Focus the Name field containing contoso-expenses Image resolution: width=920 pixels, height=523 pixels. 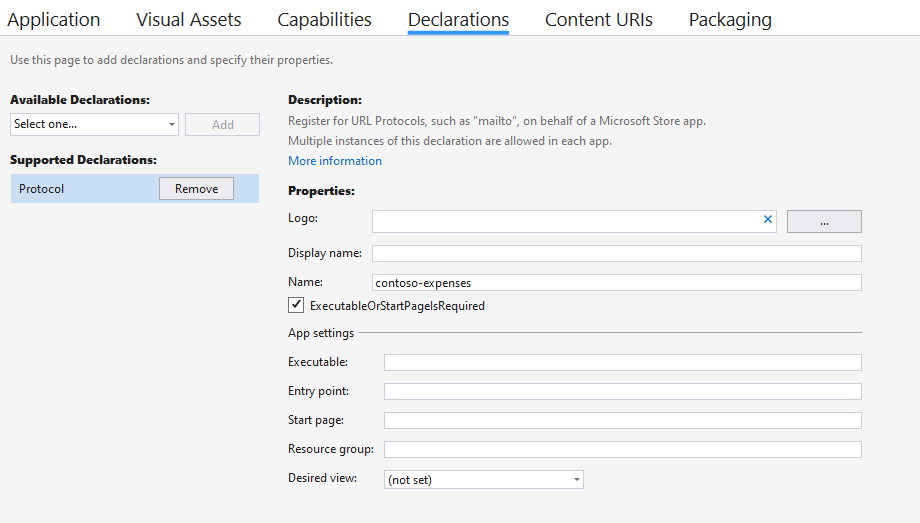[616, 283]
